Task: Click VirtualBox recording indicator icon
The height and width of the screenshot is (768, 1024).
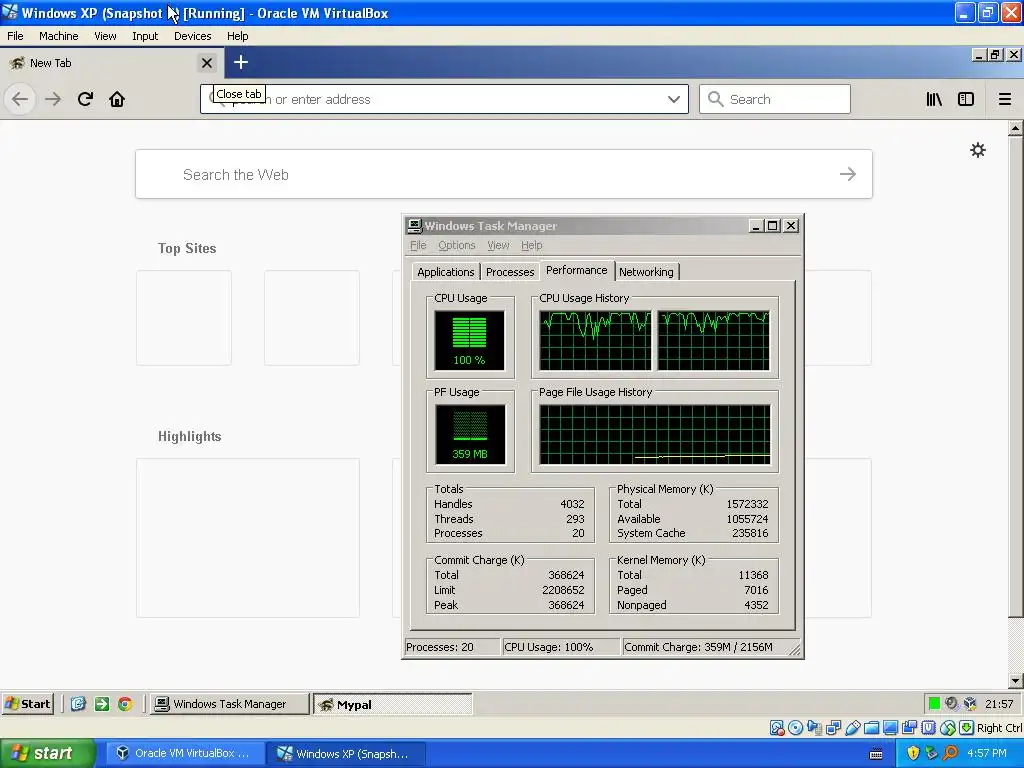Action: [909, 728]
